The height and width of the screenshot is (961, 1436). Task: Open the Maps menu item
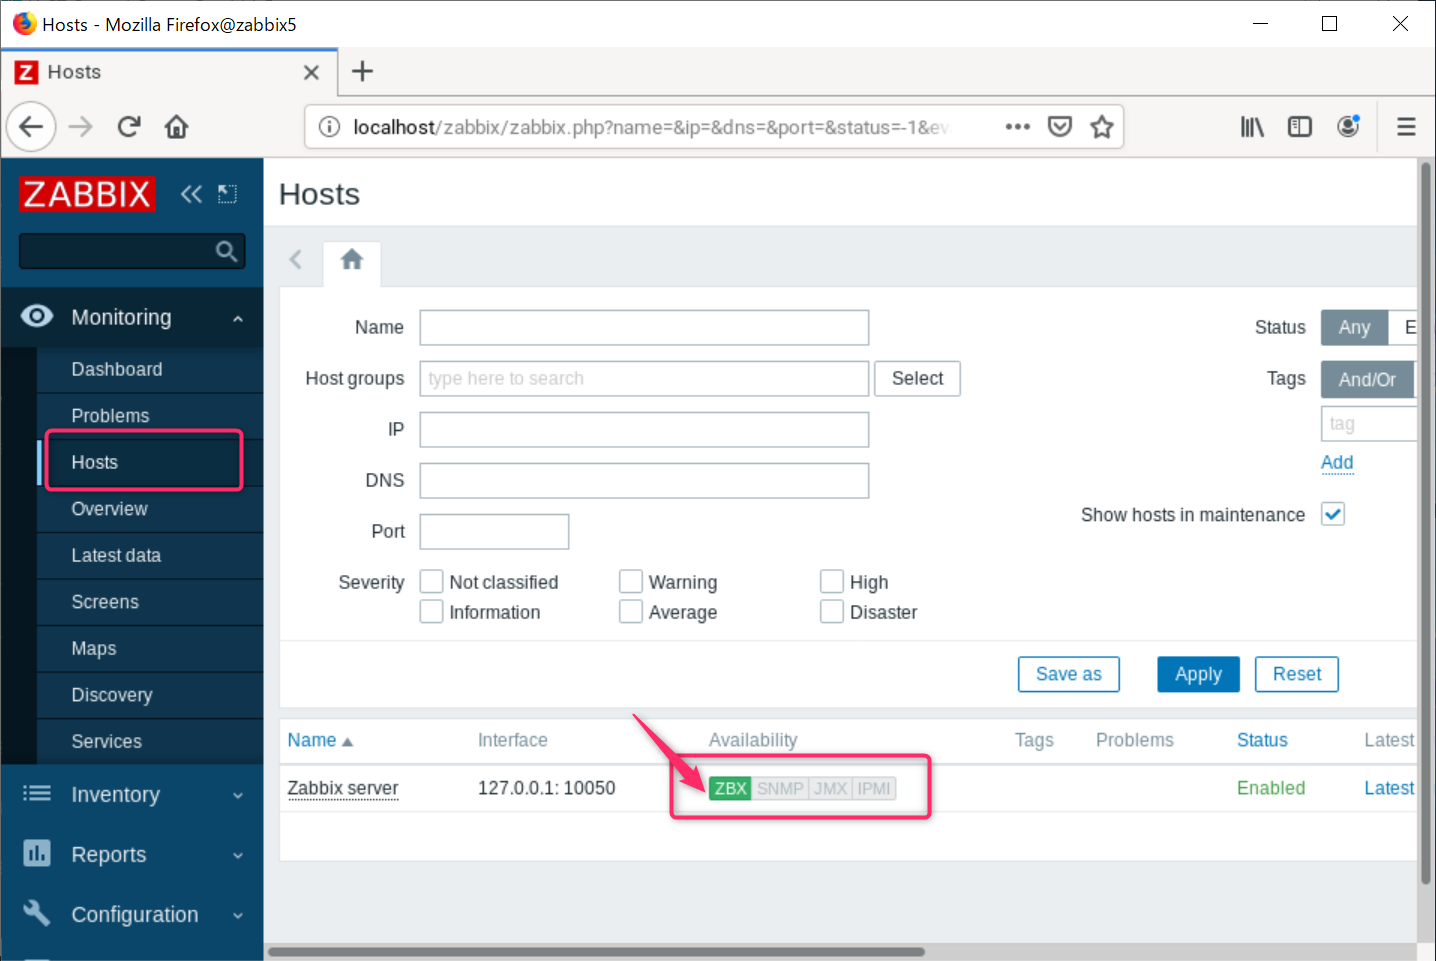coord(150,648)
